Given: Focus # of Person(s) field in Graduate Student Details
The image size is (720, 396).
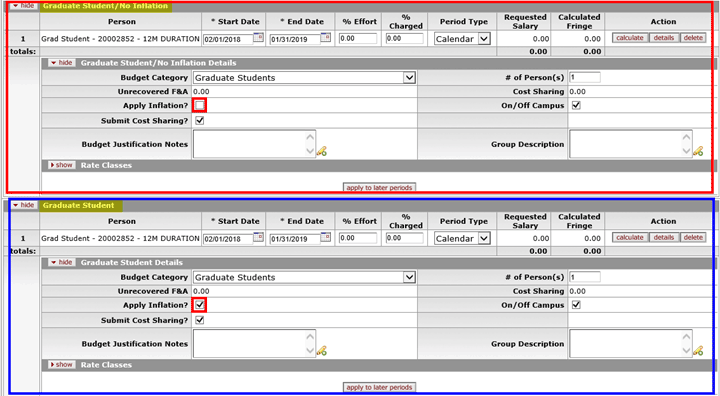Looking at the screenshot, I should coord(585,277).
